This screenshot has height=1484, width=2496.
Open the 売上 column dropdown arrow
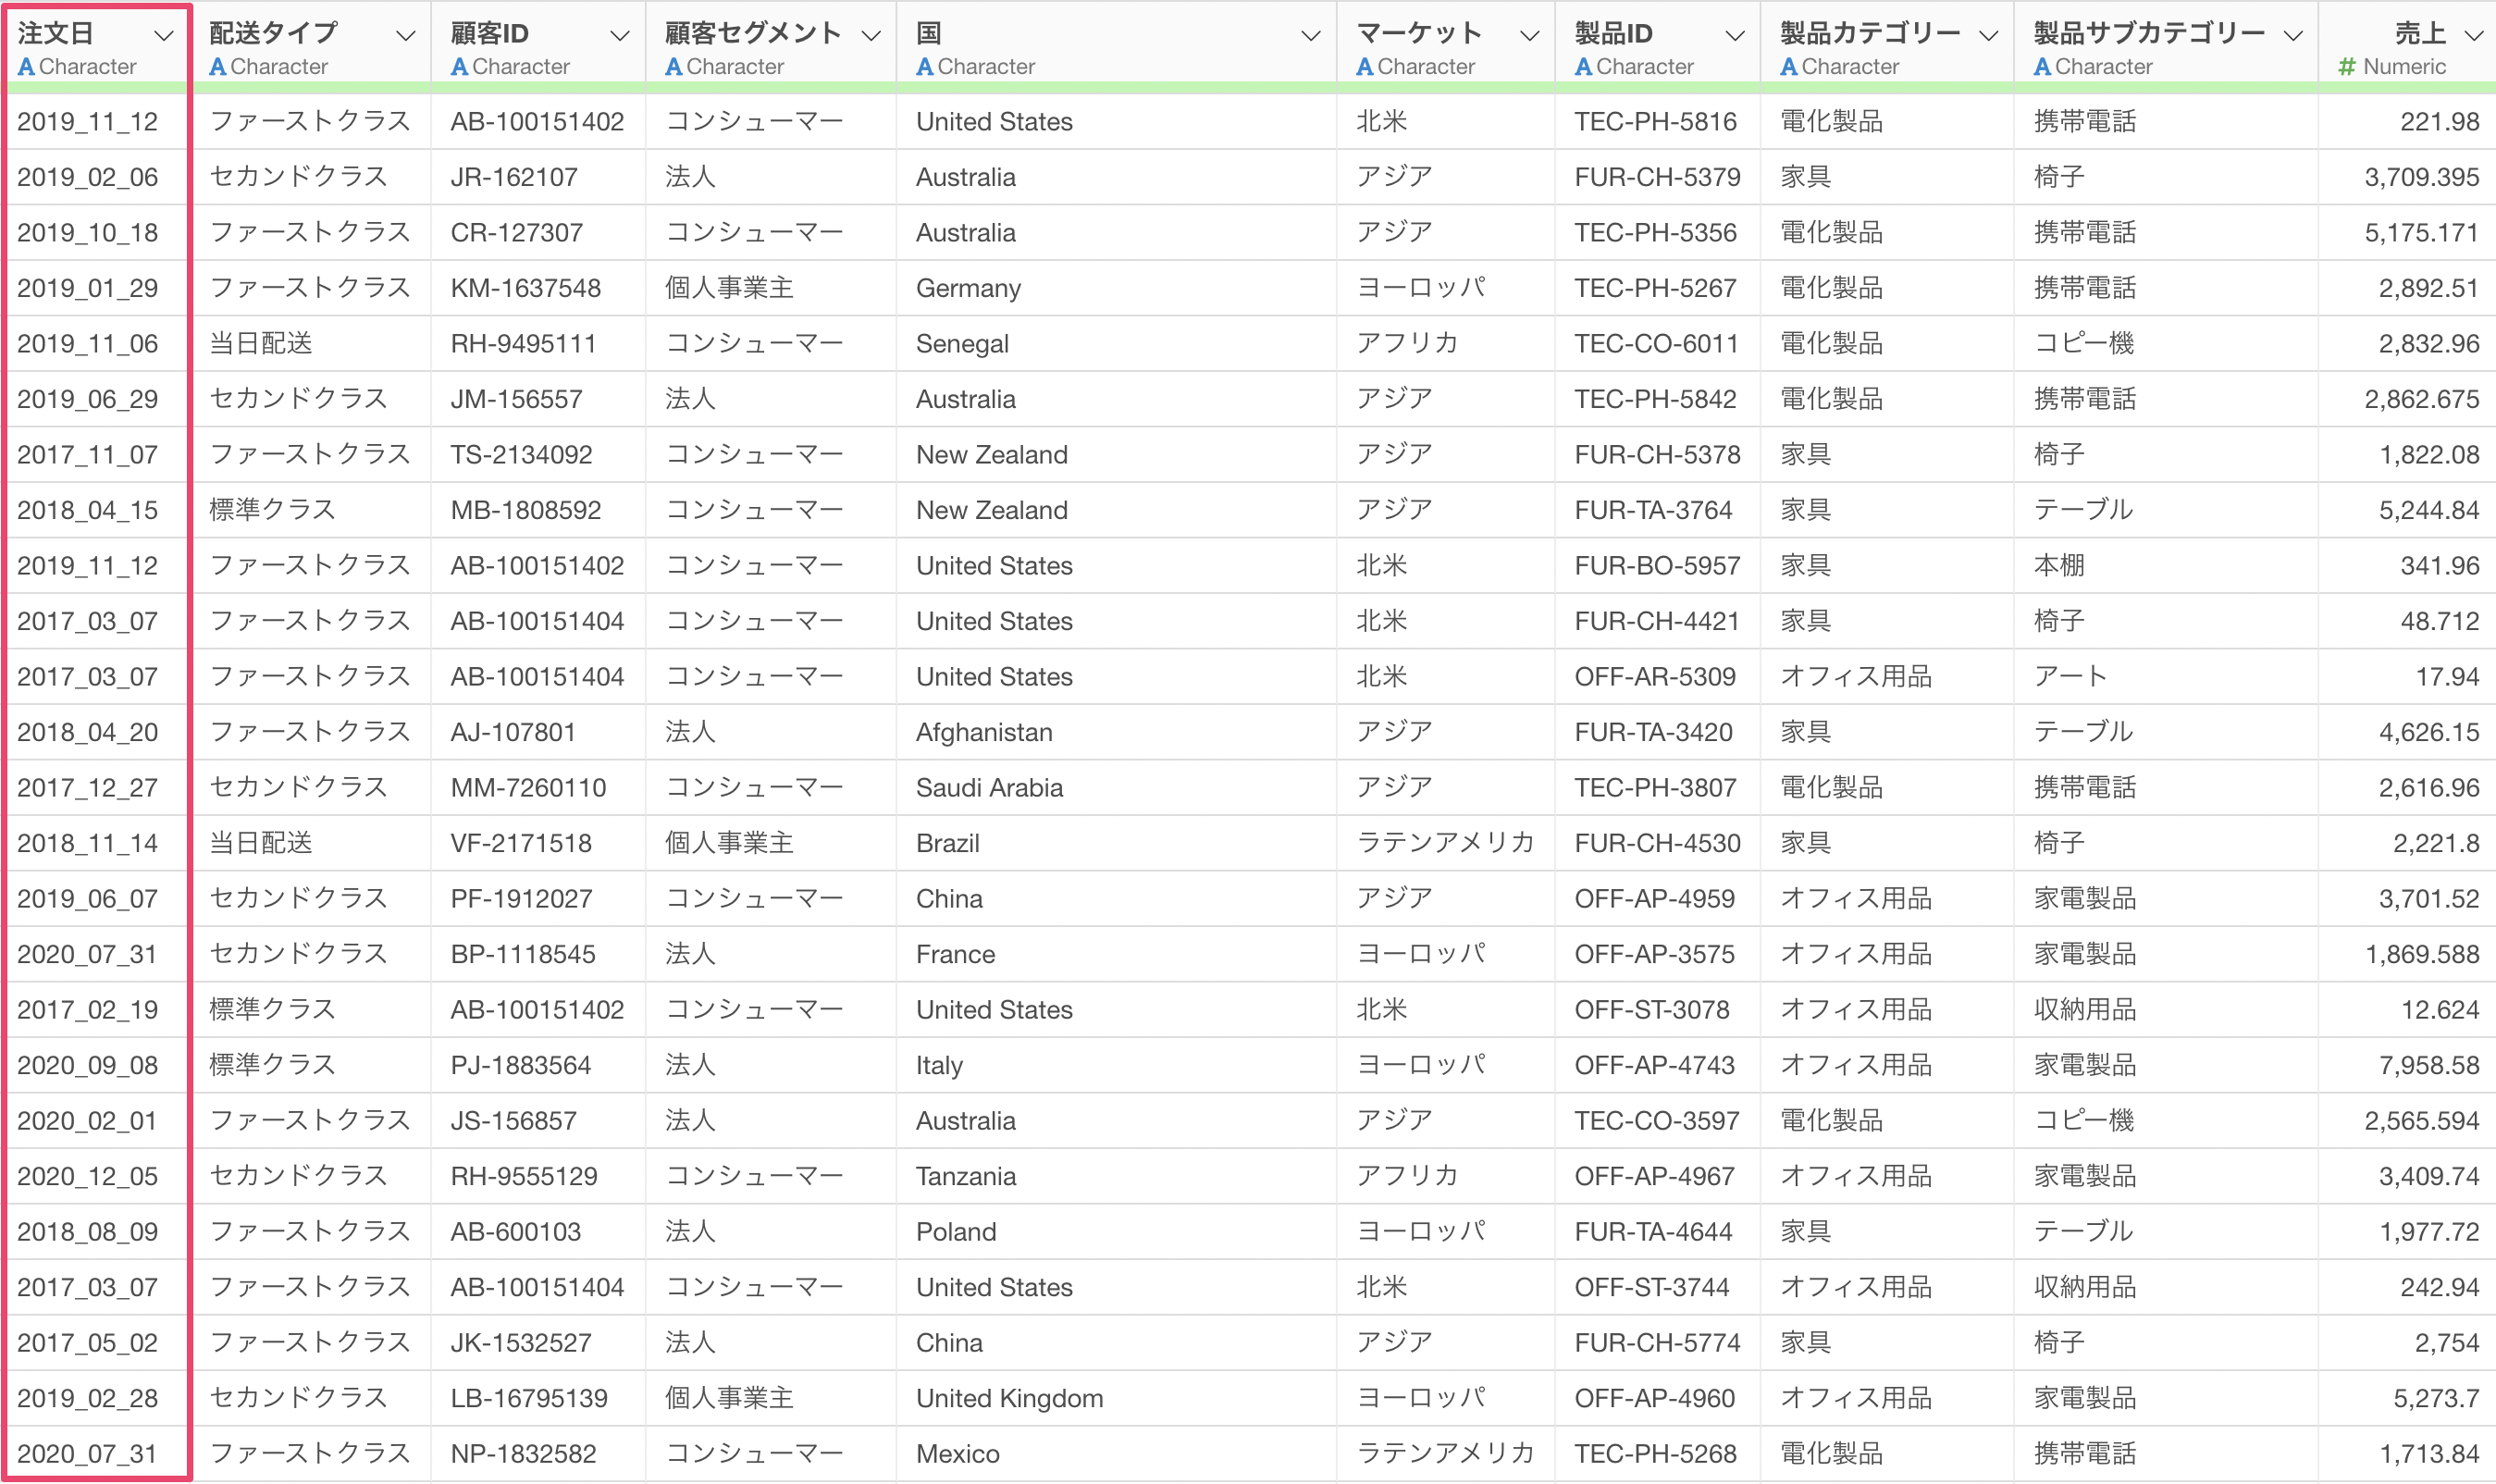[x=2474, y=36]
